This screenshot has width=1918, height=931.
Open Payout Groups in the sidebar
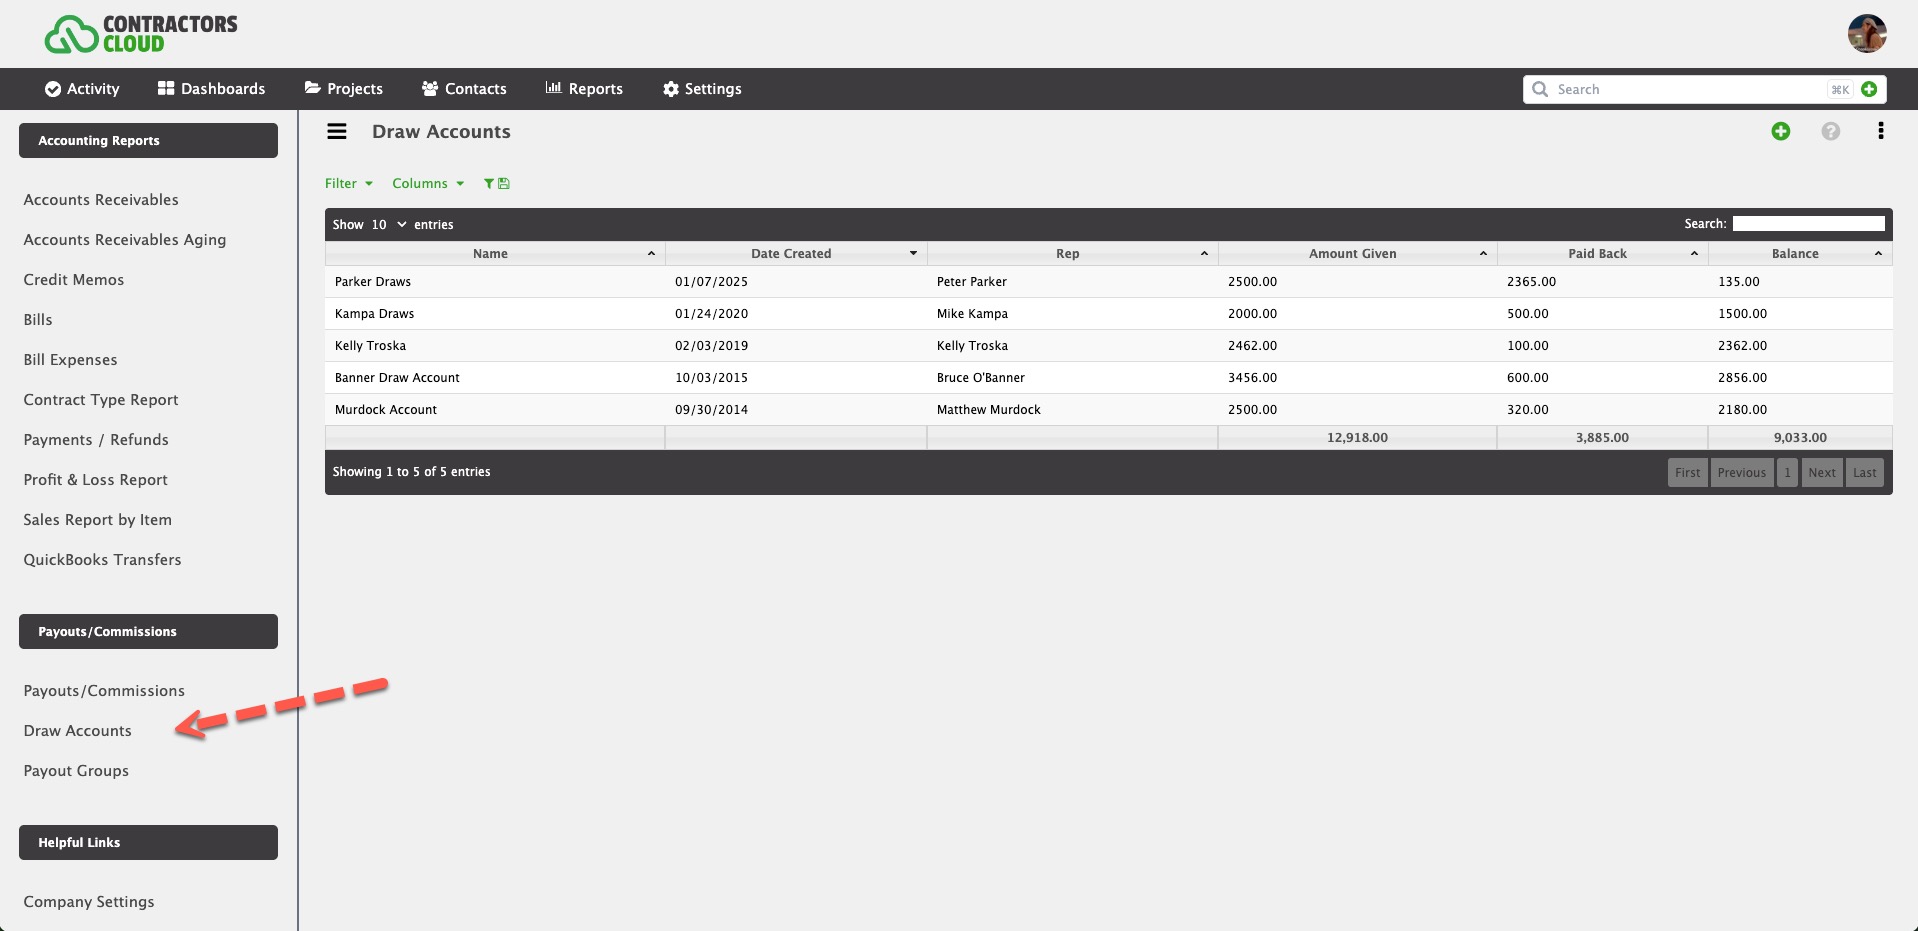pos(76,770)
